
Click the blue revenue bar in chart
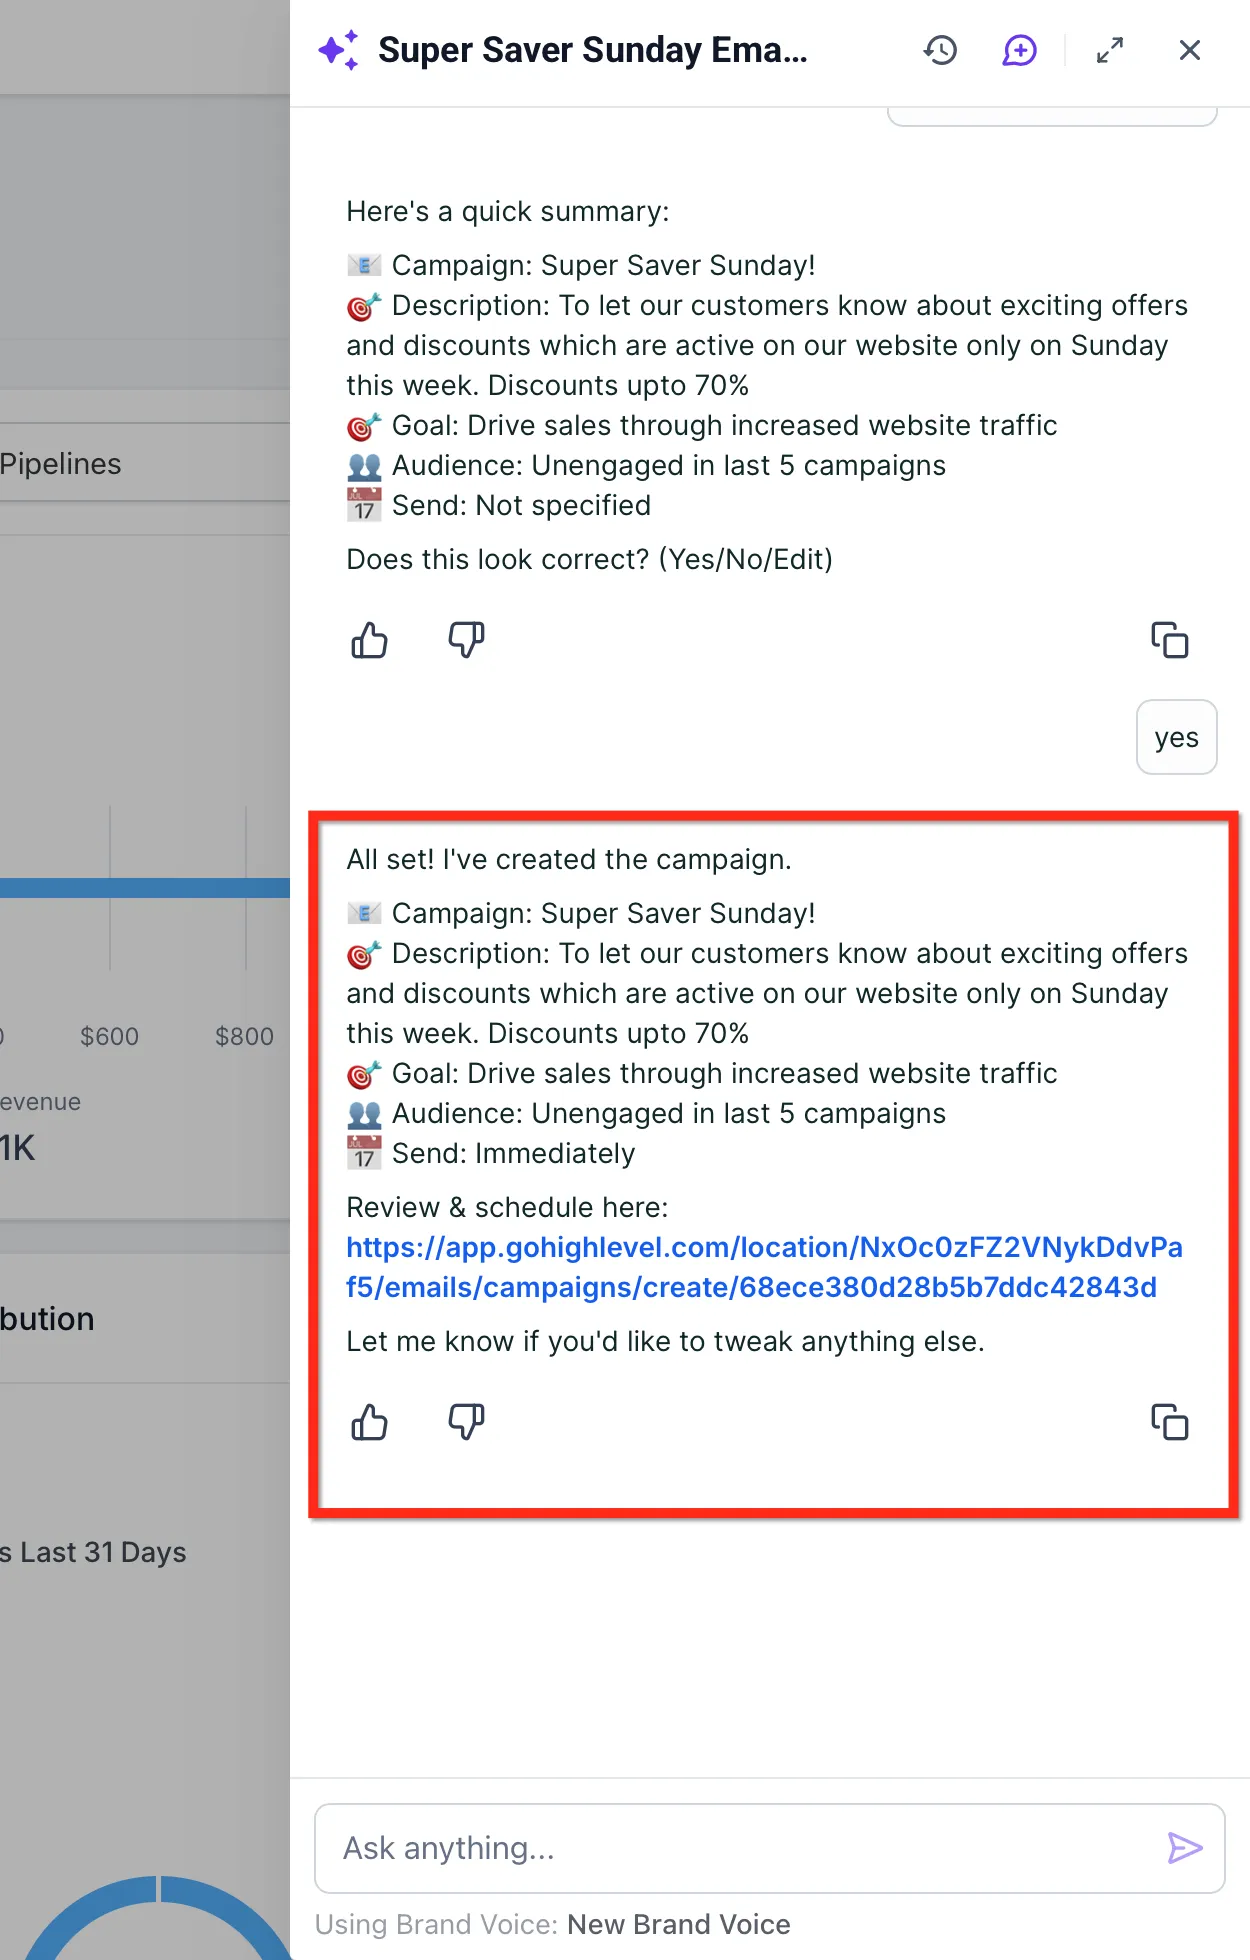145,887
